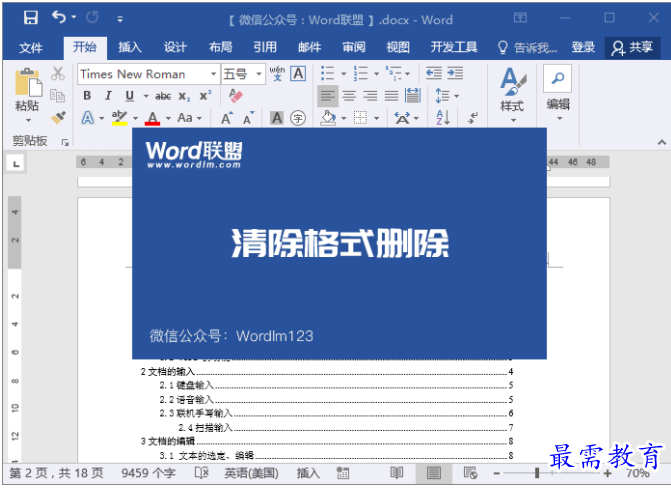The width and height of the screenshot is (671, 488).
Task: Click the 共享 share button
Action: (x=632, y=48)
